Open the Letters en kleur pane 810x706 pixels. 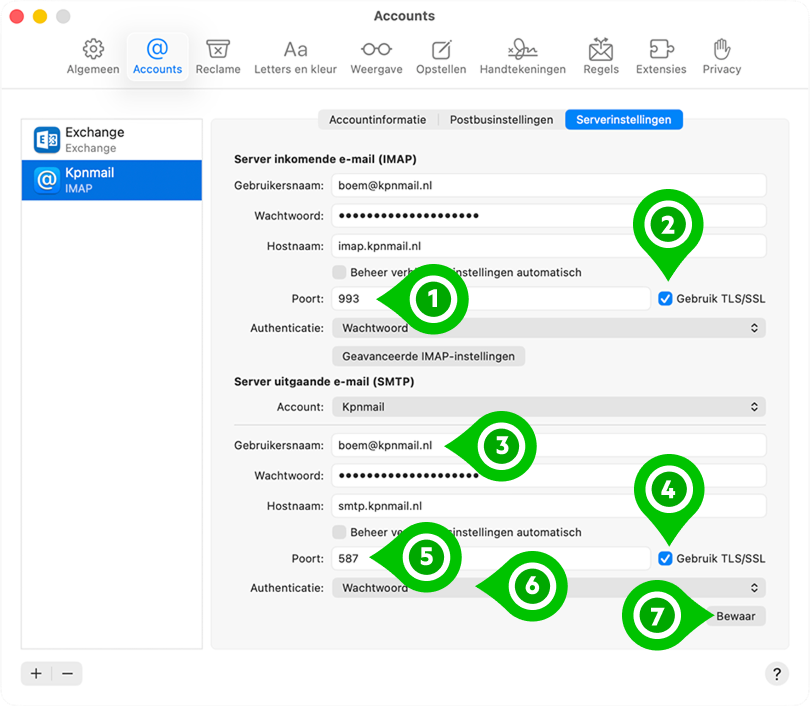click(294, 55)
